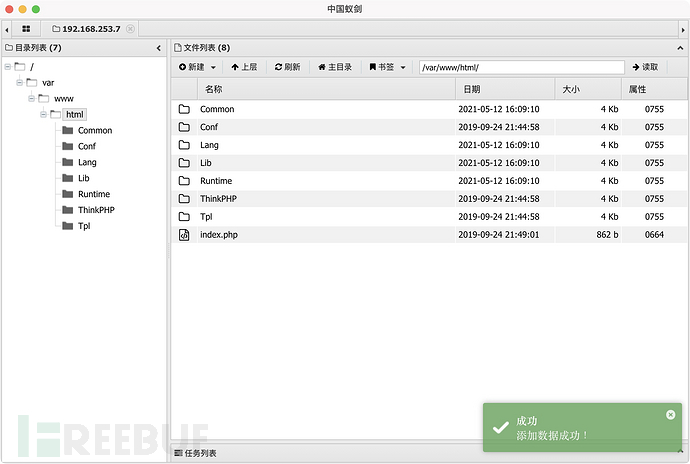Select the Common row name in file list
Image resolution: width=690 pixels, height=464 pixels.
point(217,109)
